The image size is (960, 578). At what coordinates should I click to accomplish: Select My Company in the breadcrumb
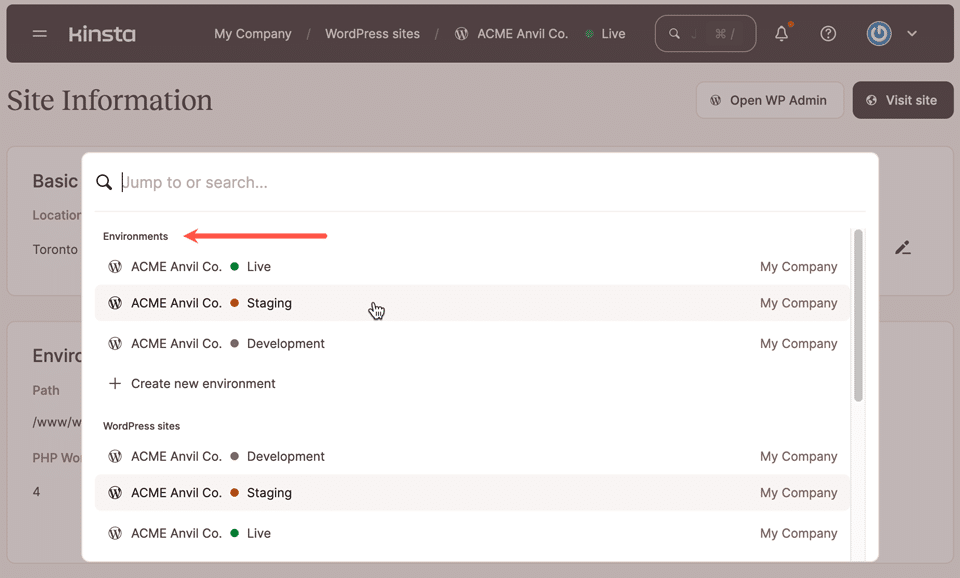pyautogui.click(x=252, y=33)
